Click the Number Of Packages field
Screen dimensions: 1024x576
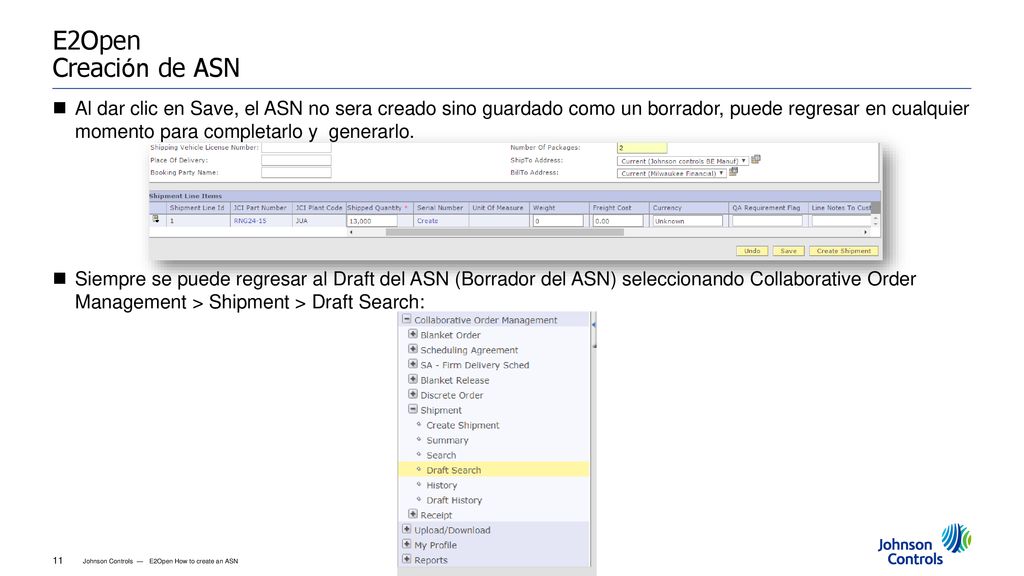642,148
